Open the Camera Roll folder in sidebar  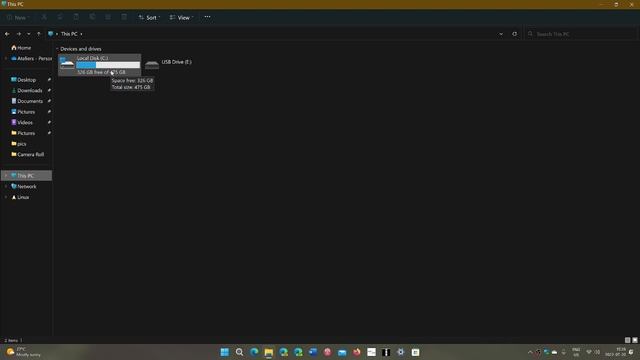click(x=30, y=154)
